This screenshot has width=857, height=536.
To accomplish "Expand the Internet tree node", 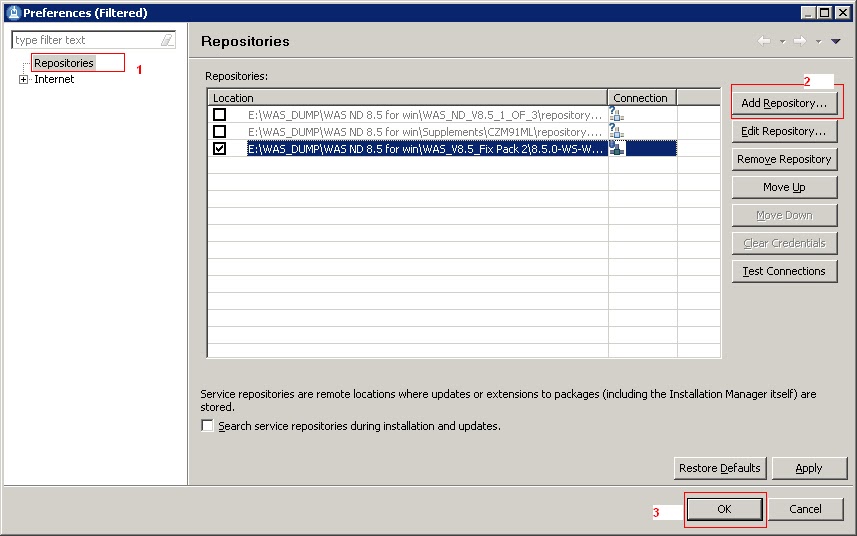I will [23, 80].
